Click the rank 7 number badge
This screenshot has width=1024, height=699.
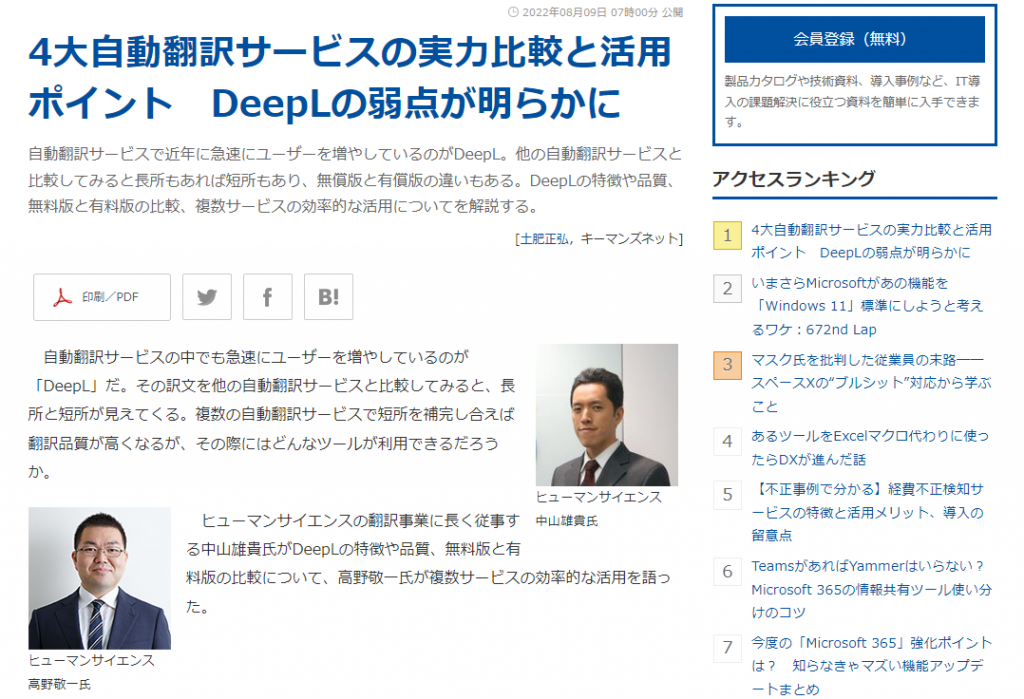click(x=728, y=647)
